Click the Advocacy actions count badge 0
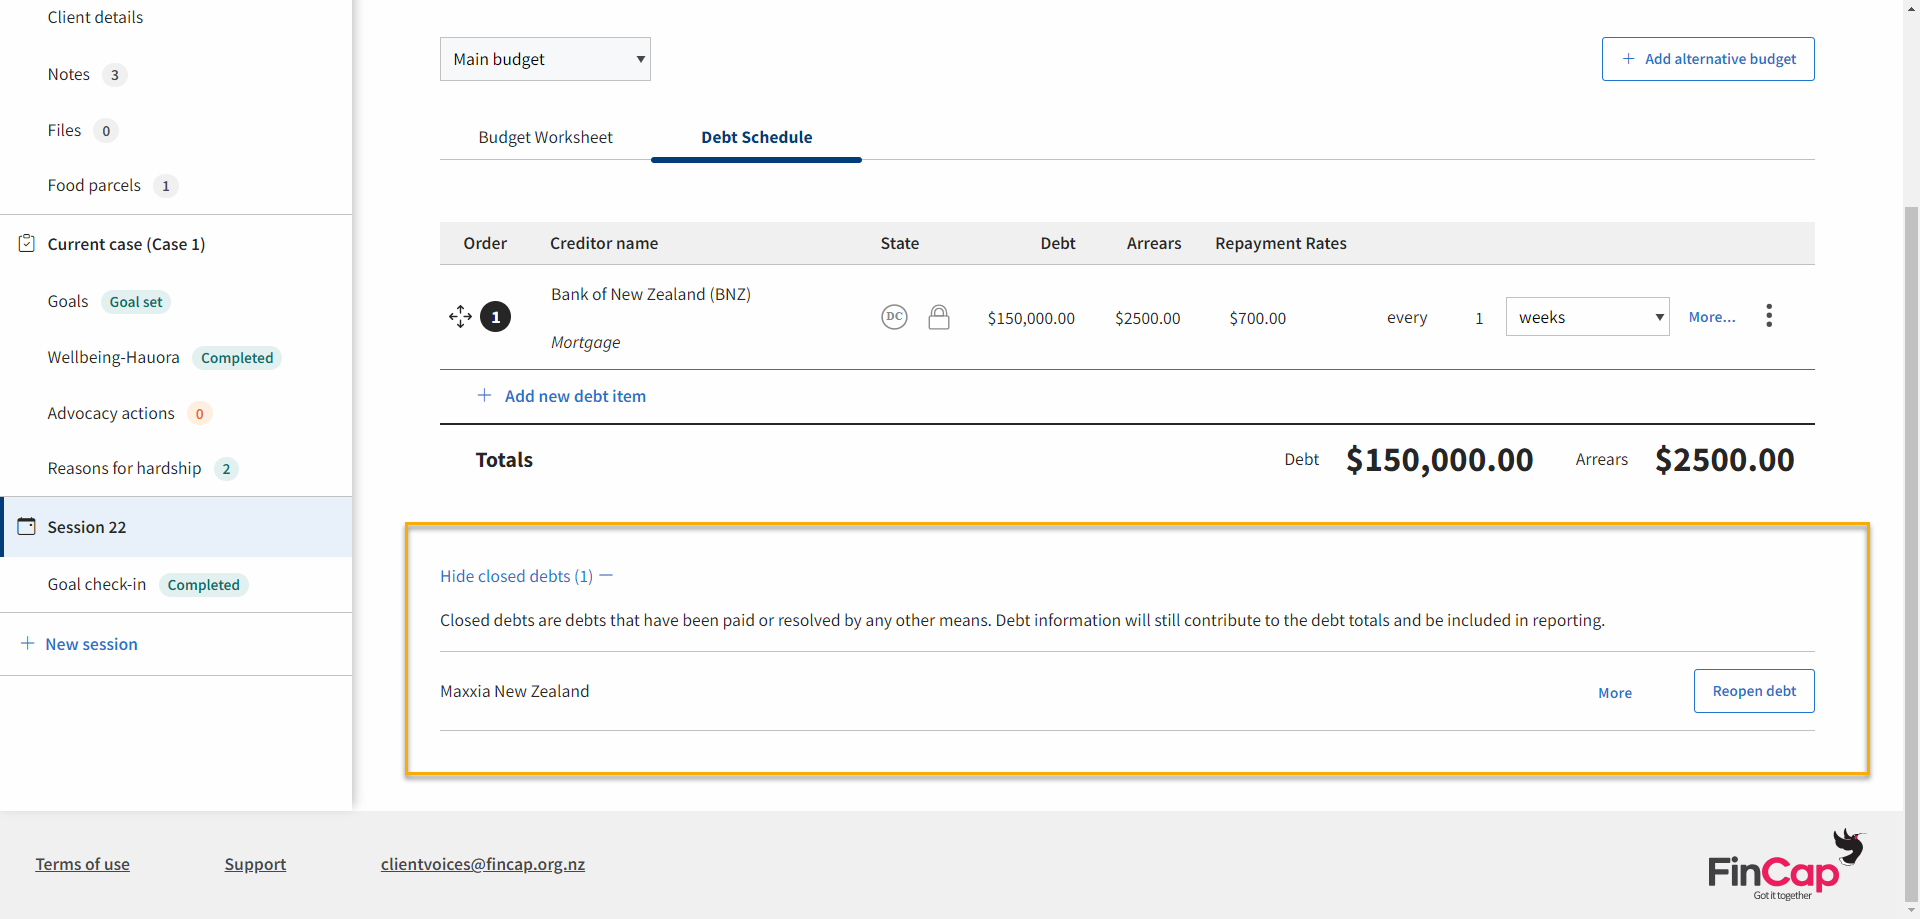Screen dimensions: 1920x919 pos(200,414)
